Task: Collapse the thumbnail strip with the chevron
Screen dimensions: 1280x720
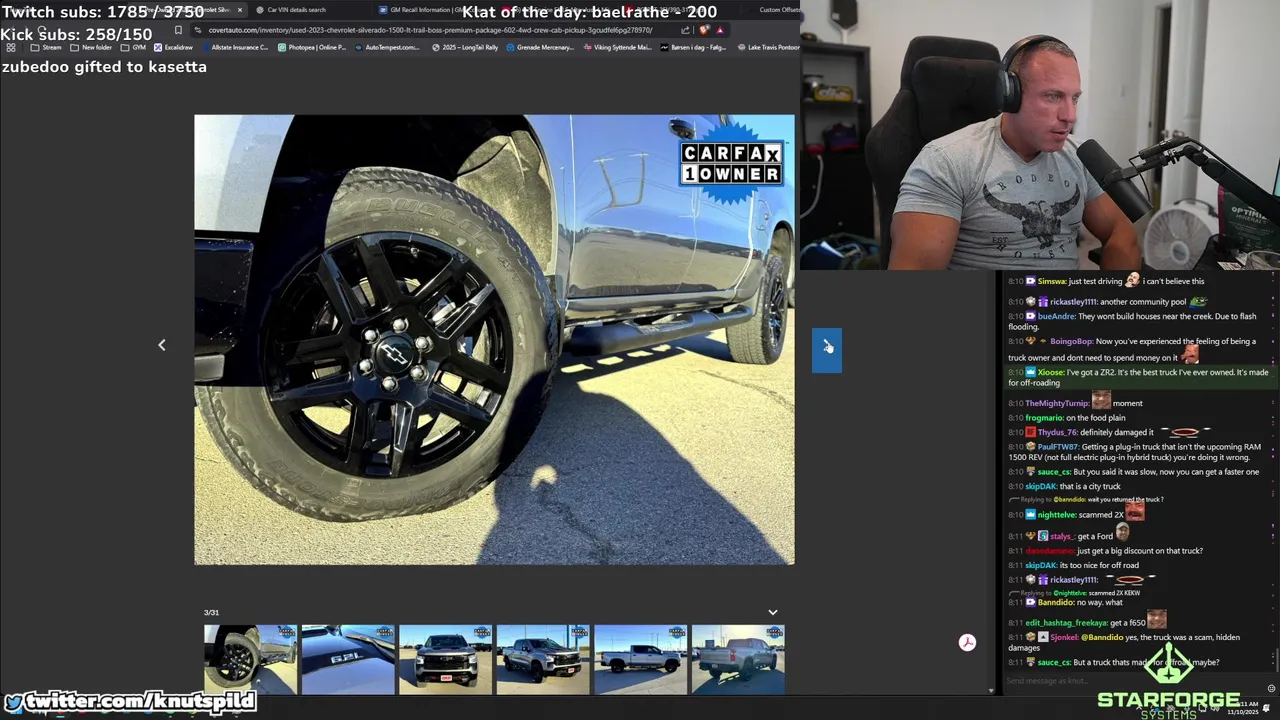Action: 772,612
